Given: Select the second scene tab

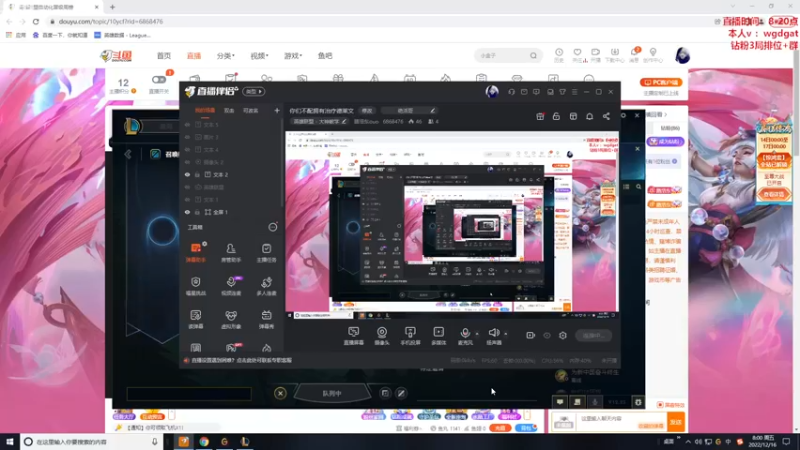Looking at the screenshot, I should click(x=229, y=110).
